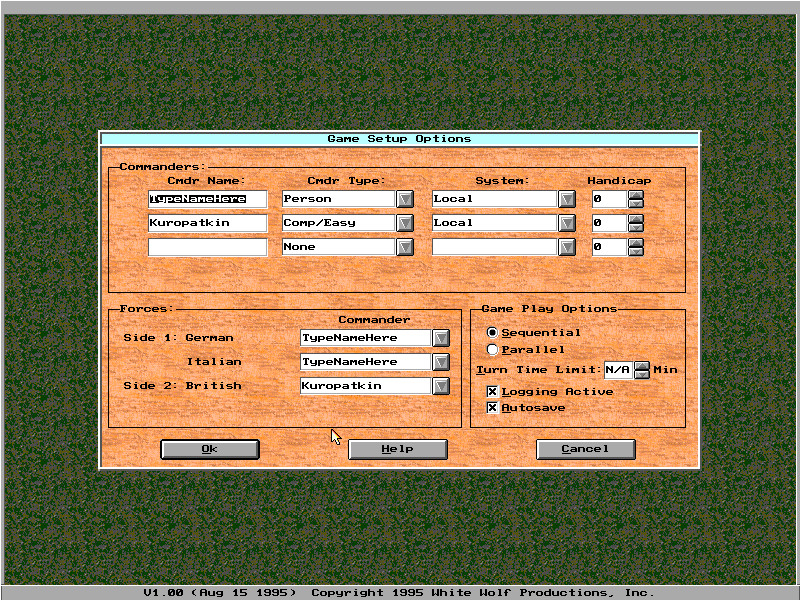Click the TypeNameHere commander name field

pyautogui.click(x=208, y=199)
